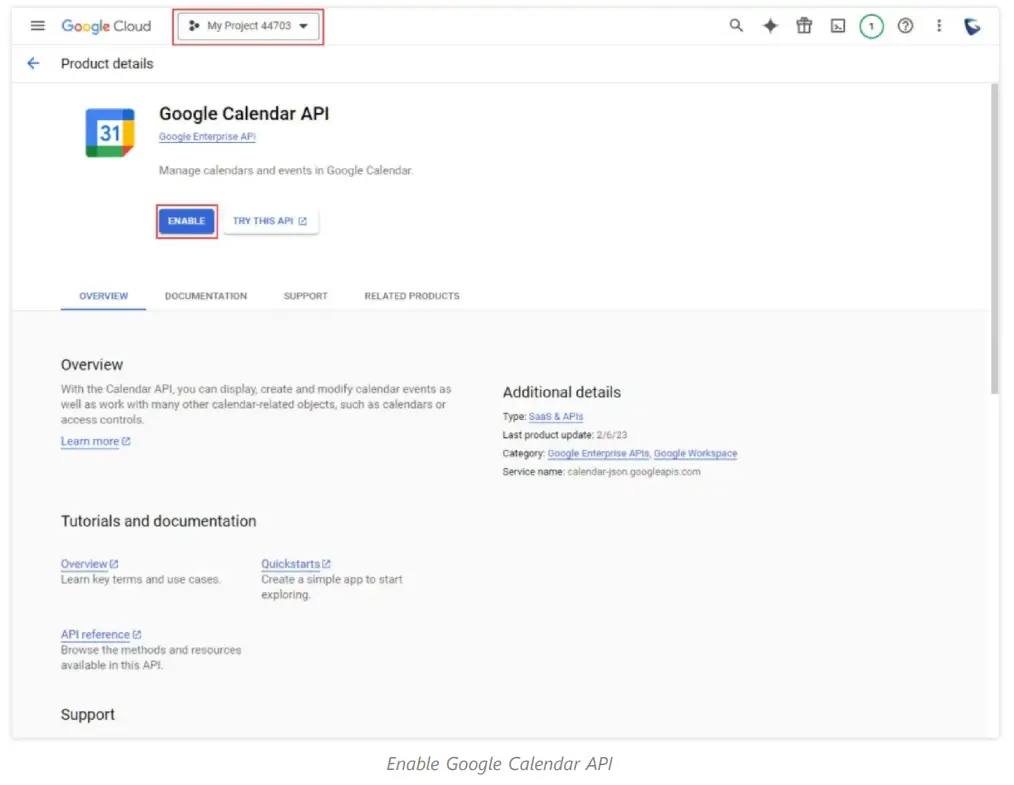This screenshot has height=785, width=1014.
Task: Switch to the SUPPORT tab
Action: pos(305,296)
